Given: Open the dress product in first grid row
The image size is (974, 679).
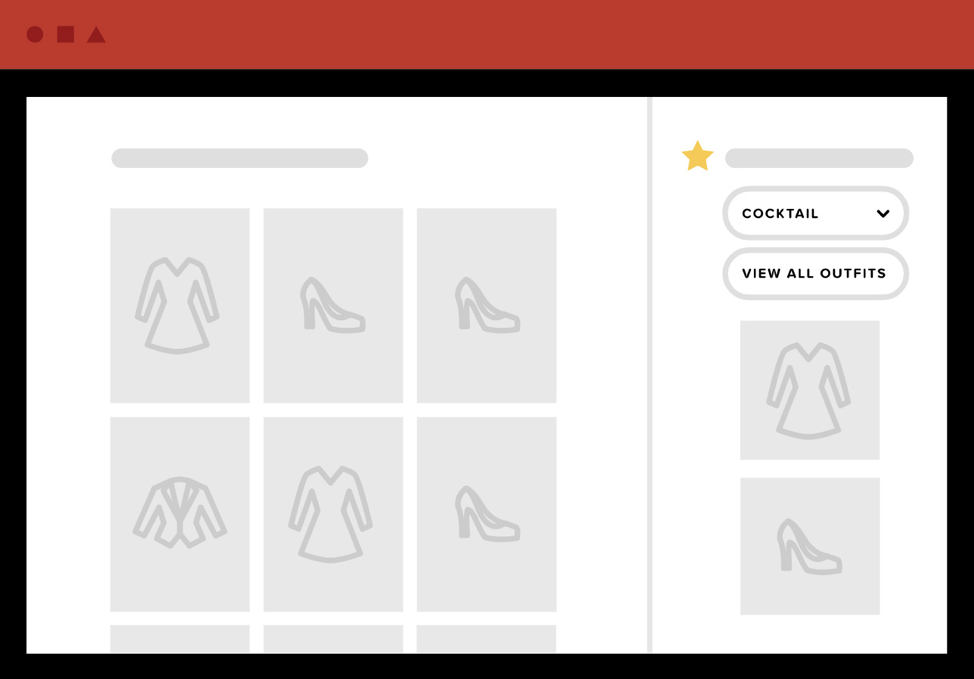Looking at the screenshot, I should coord(180,305).
